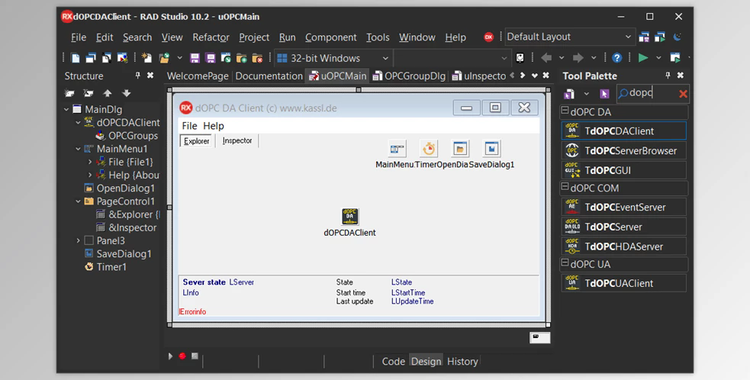Viewport: 750px width, 380px height.
Task: Select the SaveDialog1 component icon on form
Action: tap(492, 149)
